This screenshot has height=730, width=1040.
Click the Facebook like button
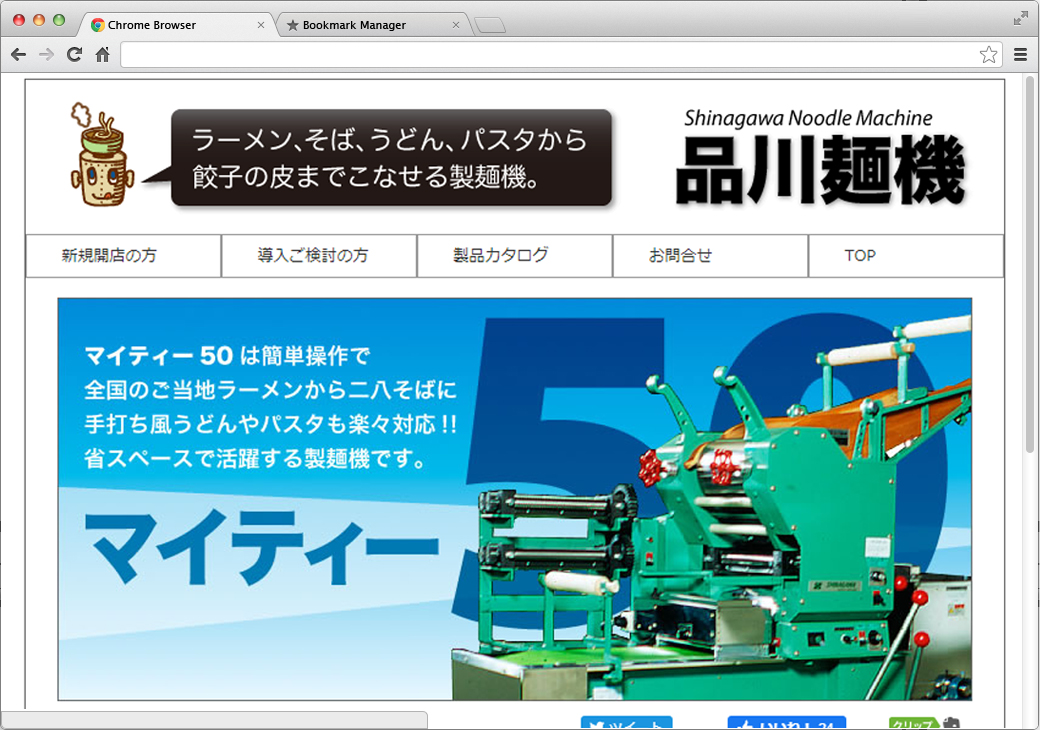[787, 723]
